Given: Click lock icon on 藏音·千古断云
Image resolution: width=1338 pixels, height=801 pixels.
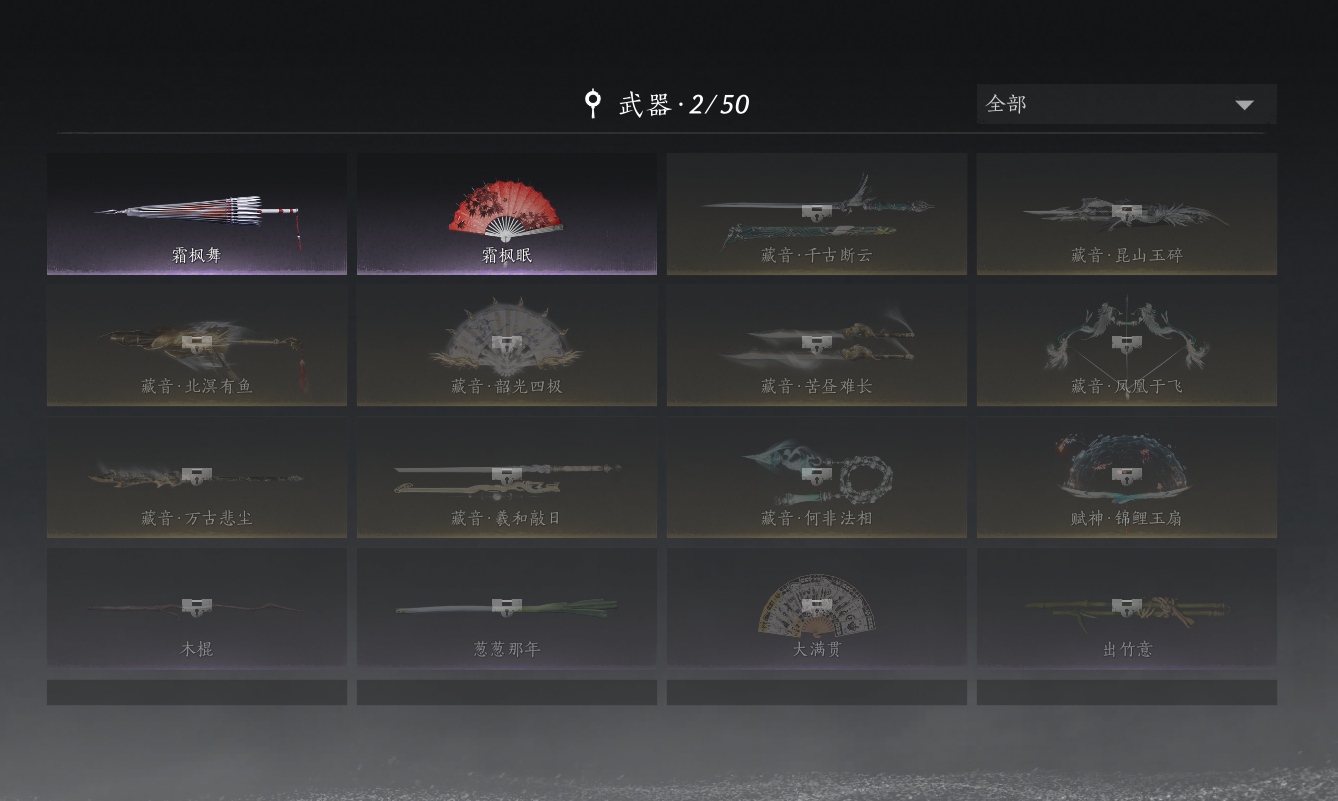Looking at the screenshot, I should (x=817, y=212).
